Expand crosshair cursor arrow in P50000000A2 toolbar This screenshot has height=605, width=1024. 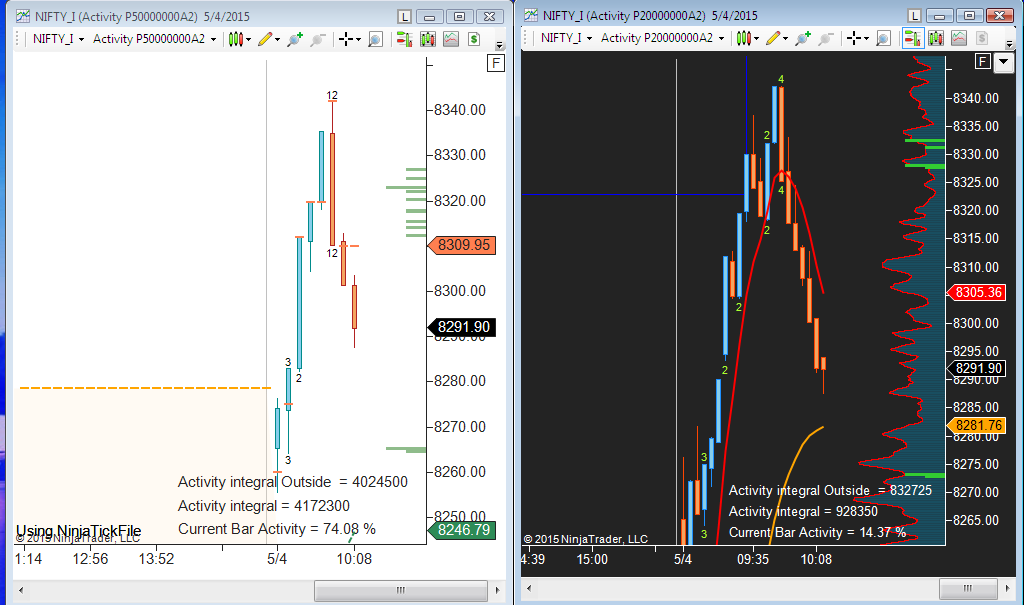359,40
